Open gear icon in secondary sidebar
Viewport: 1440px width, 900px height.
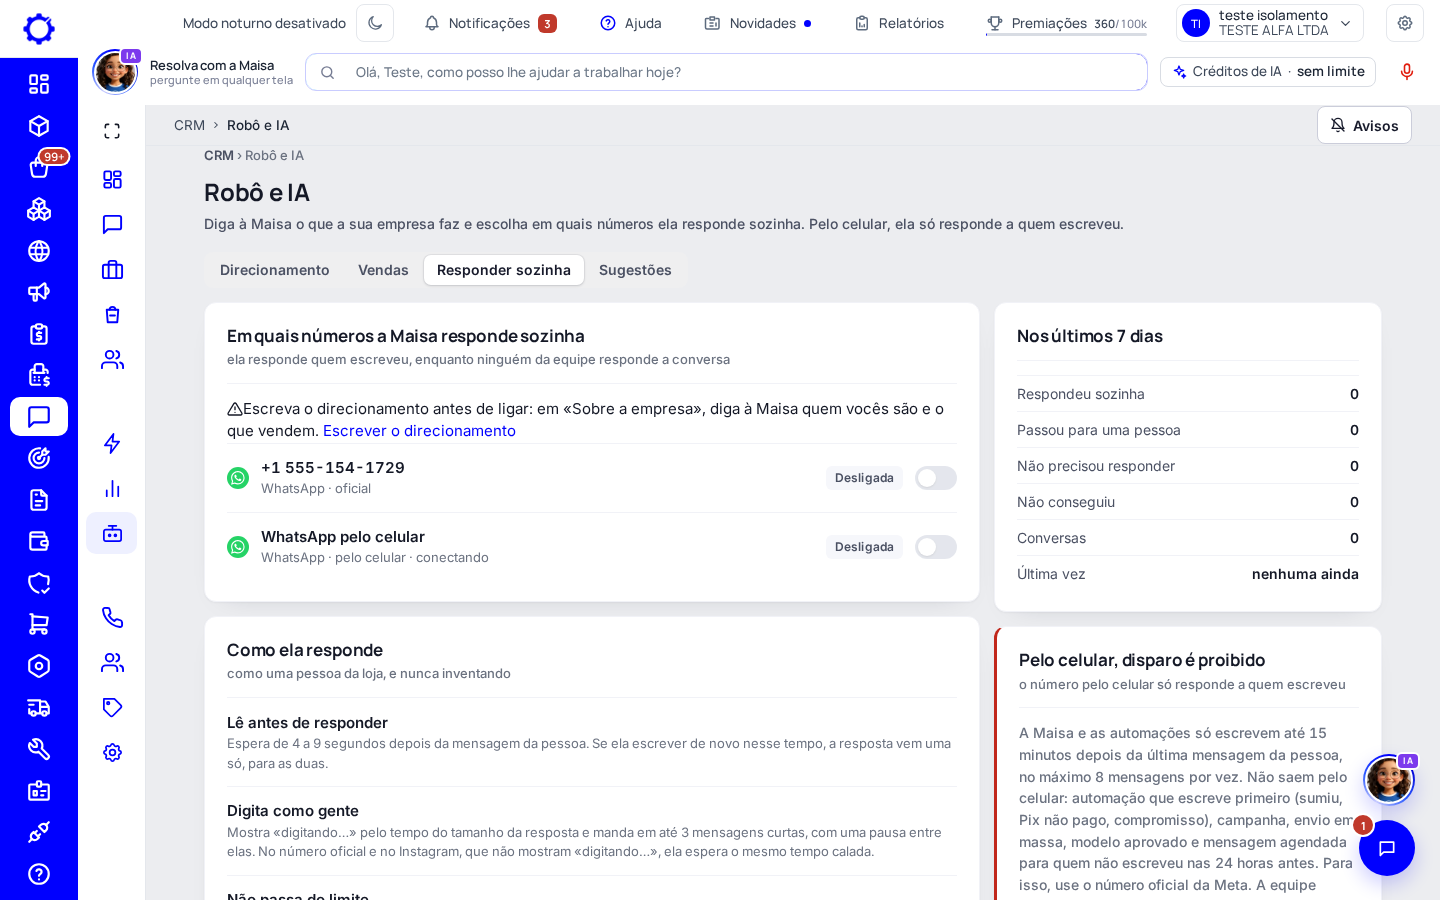(x=112, y=752)
